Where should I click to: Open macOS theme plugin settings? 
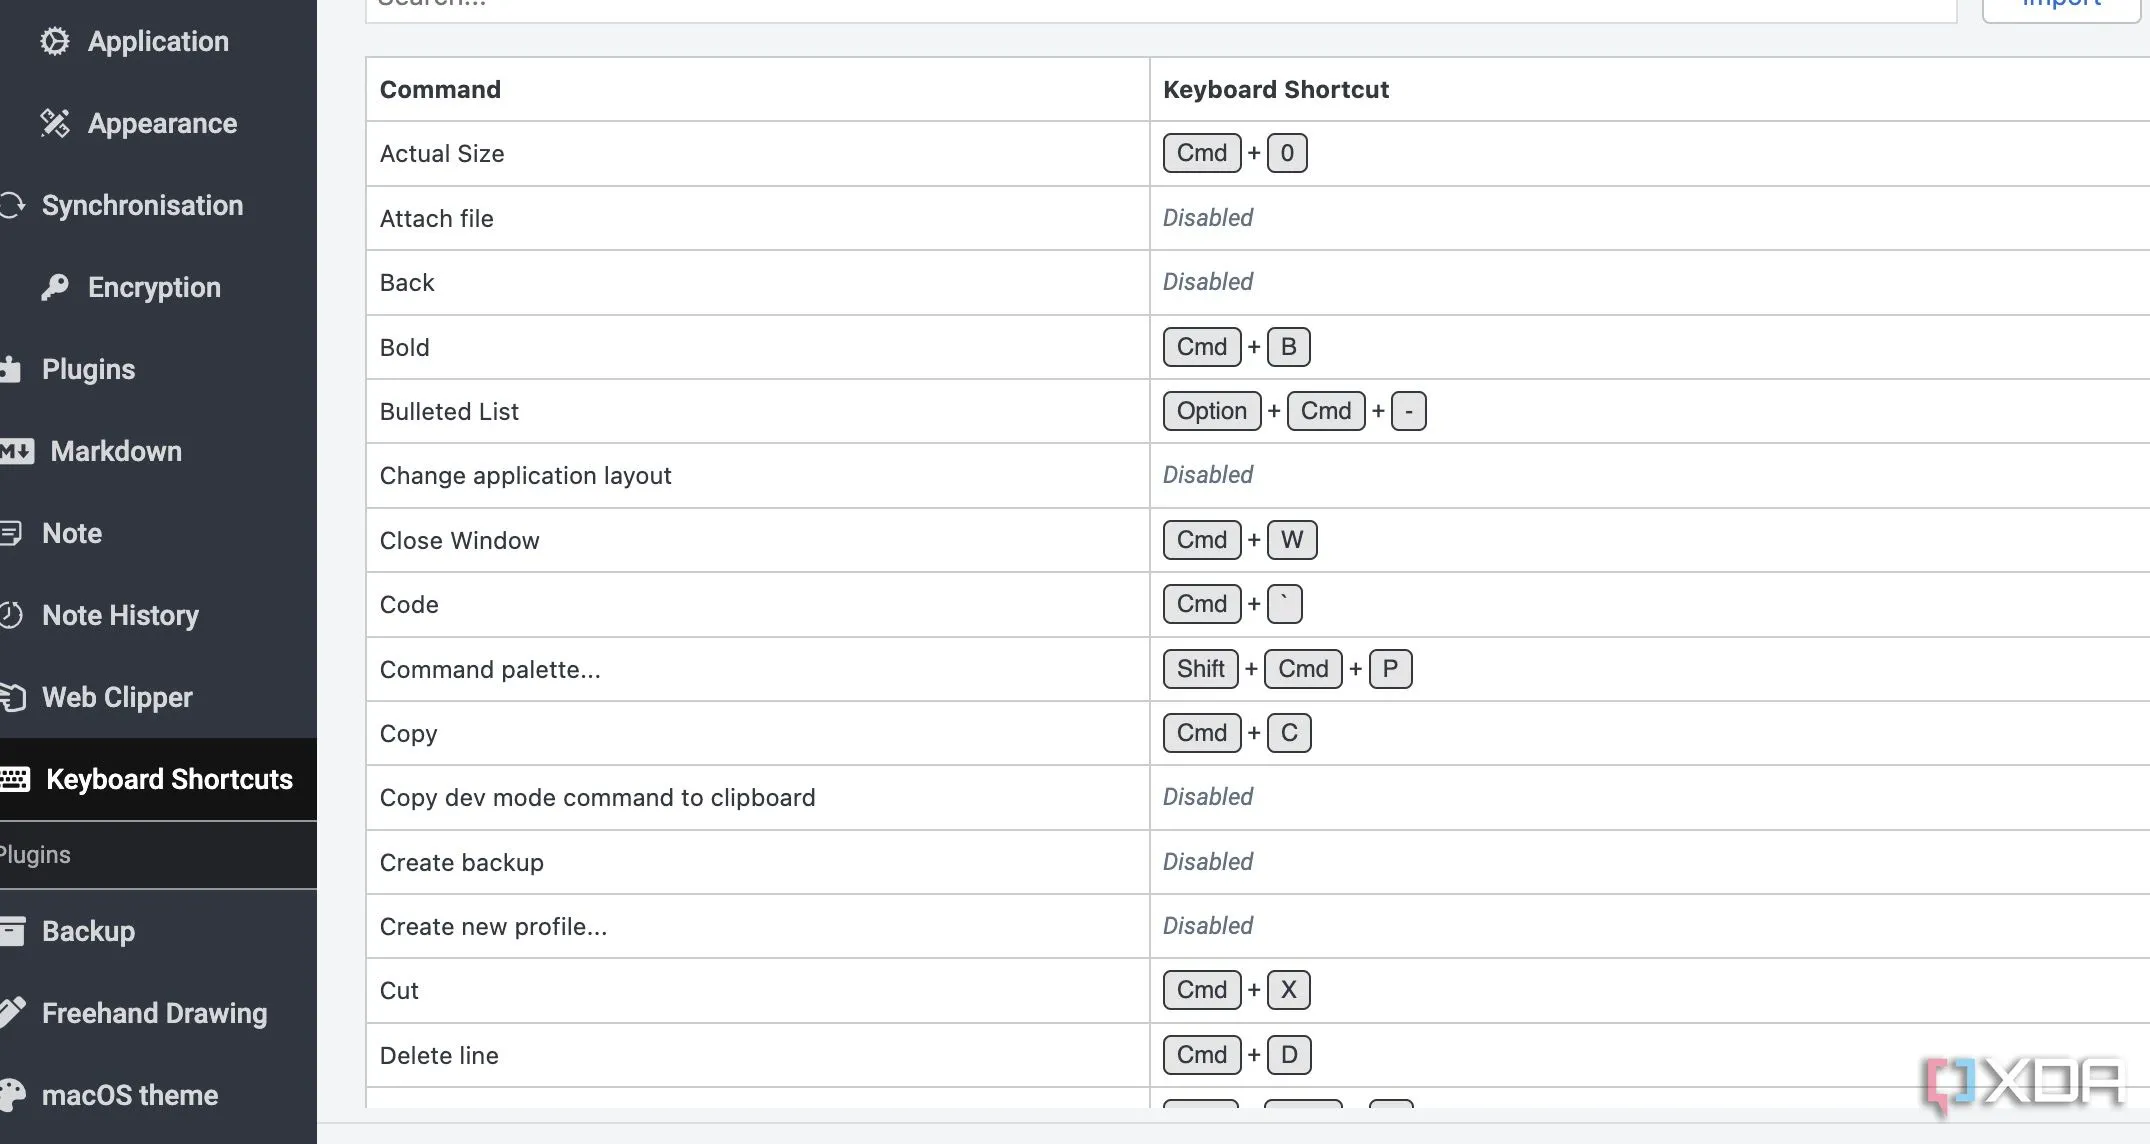point(158,1095)
